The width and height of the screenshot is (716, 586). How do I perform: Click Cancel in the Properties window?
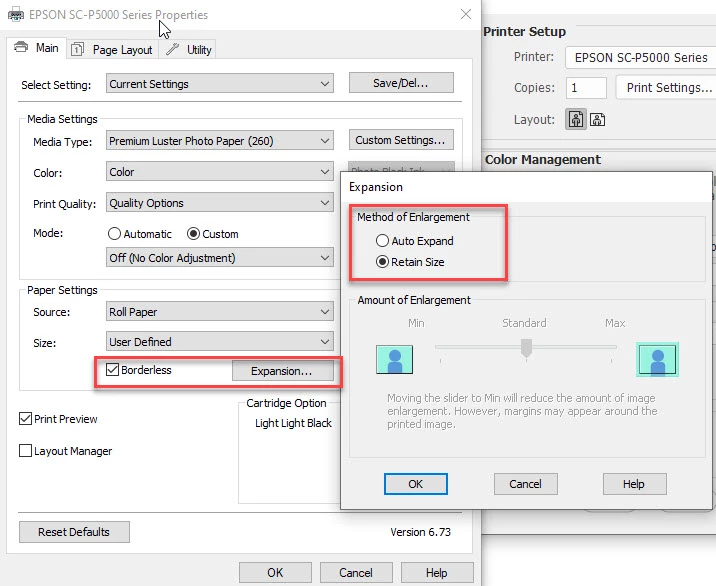tap(356, 572)
